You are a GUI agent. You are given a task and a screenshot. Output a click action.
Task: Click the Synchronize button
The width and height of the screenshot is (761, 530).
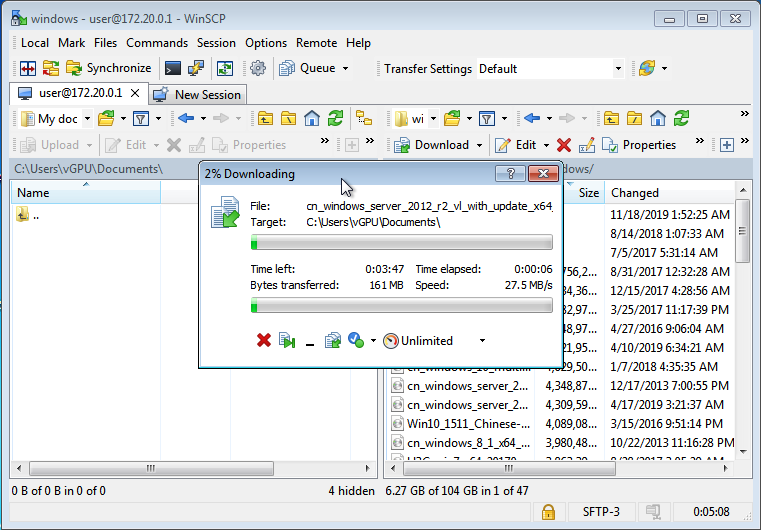click(109, 68)
